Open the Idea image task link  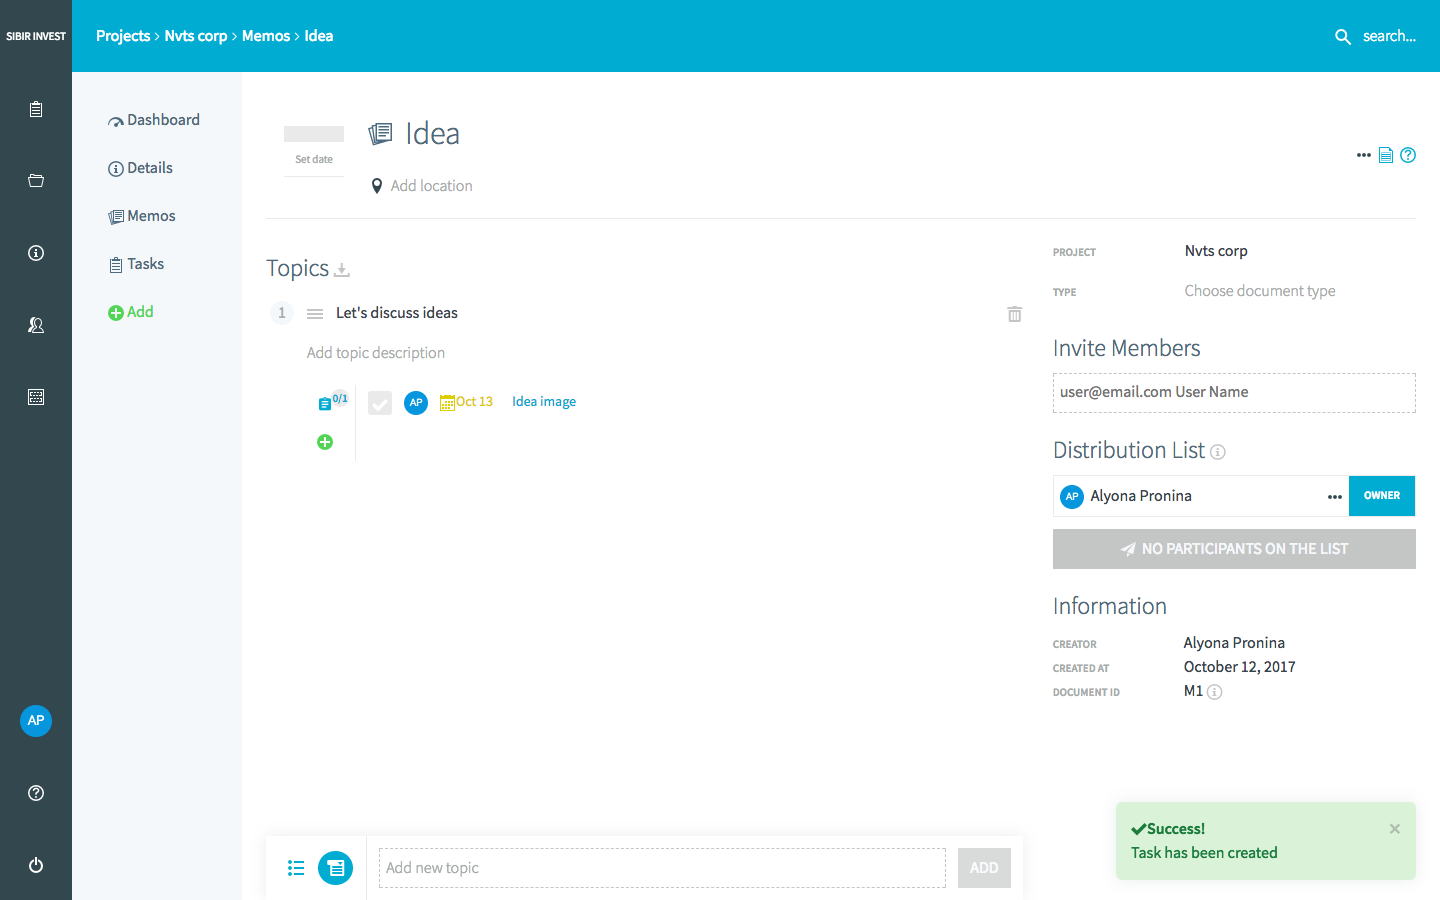click(544, 402)
